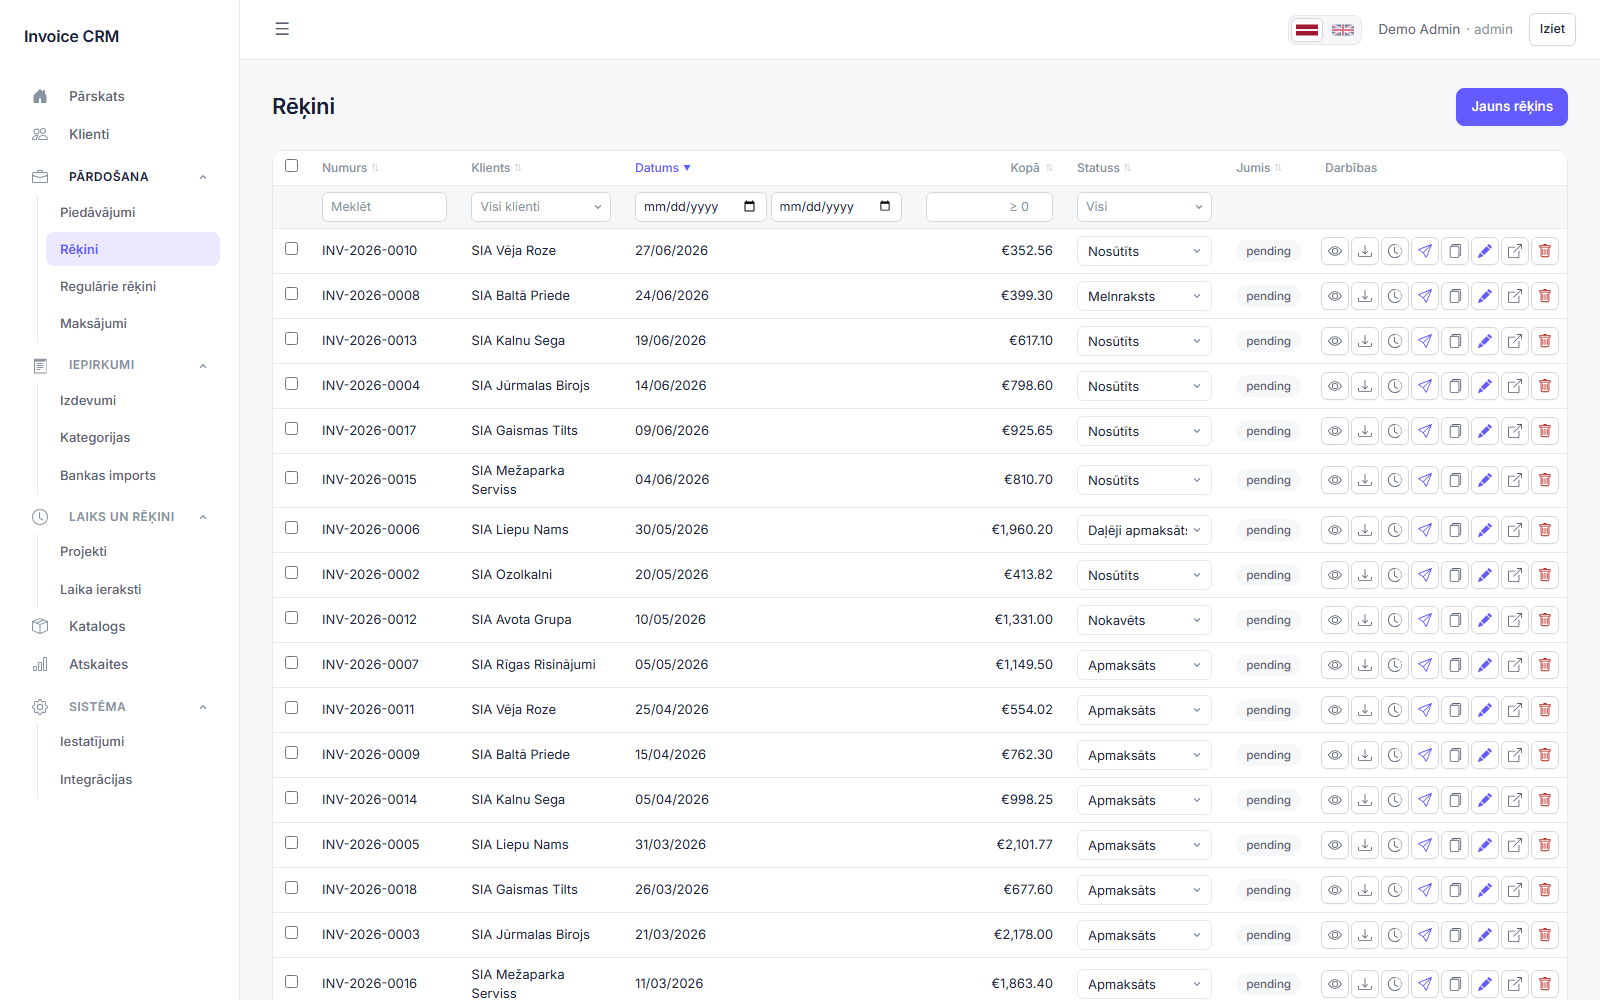Change Daļēji apmaksāts status for INV-2026-0006
The height and width of the screenshot is (1000, 1600).
(x=1144, y=530)
